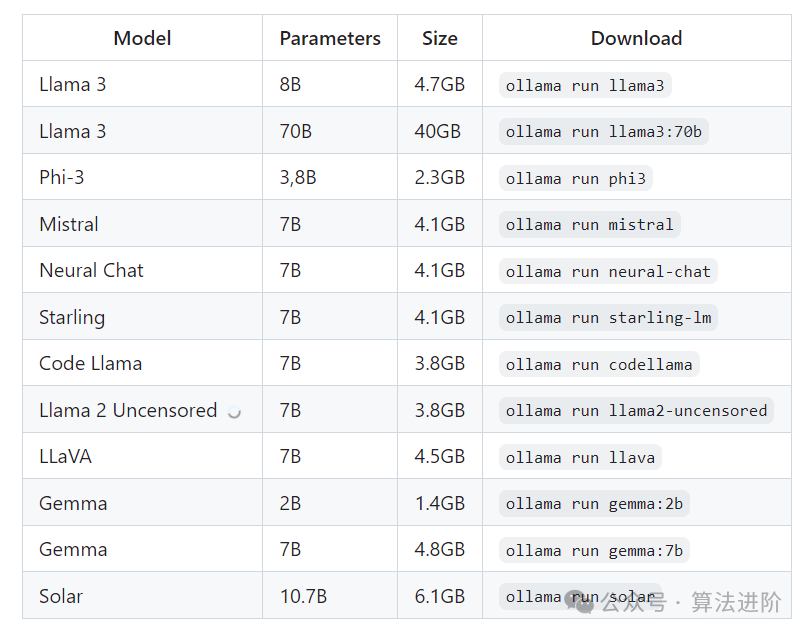The width and height of the screenshot is (807, 634).
Task: Click the "ollama run gemma:7b" command
Action: [x=594, y=551]
